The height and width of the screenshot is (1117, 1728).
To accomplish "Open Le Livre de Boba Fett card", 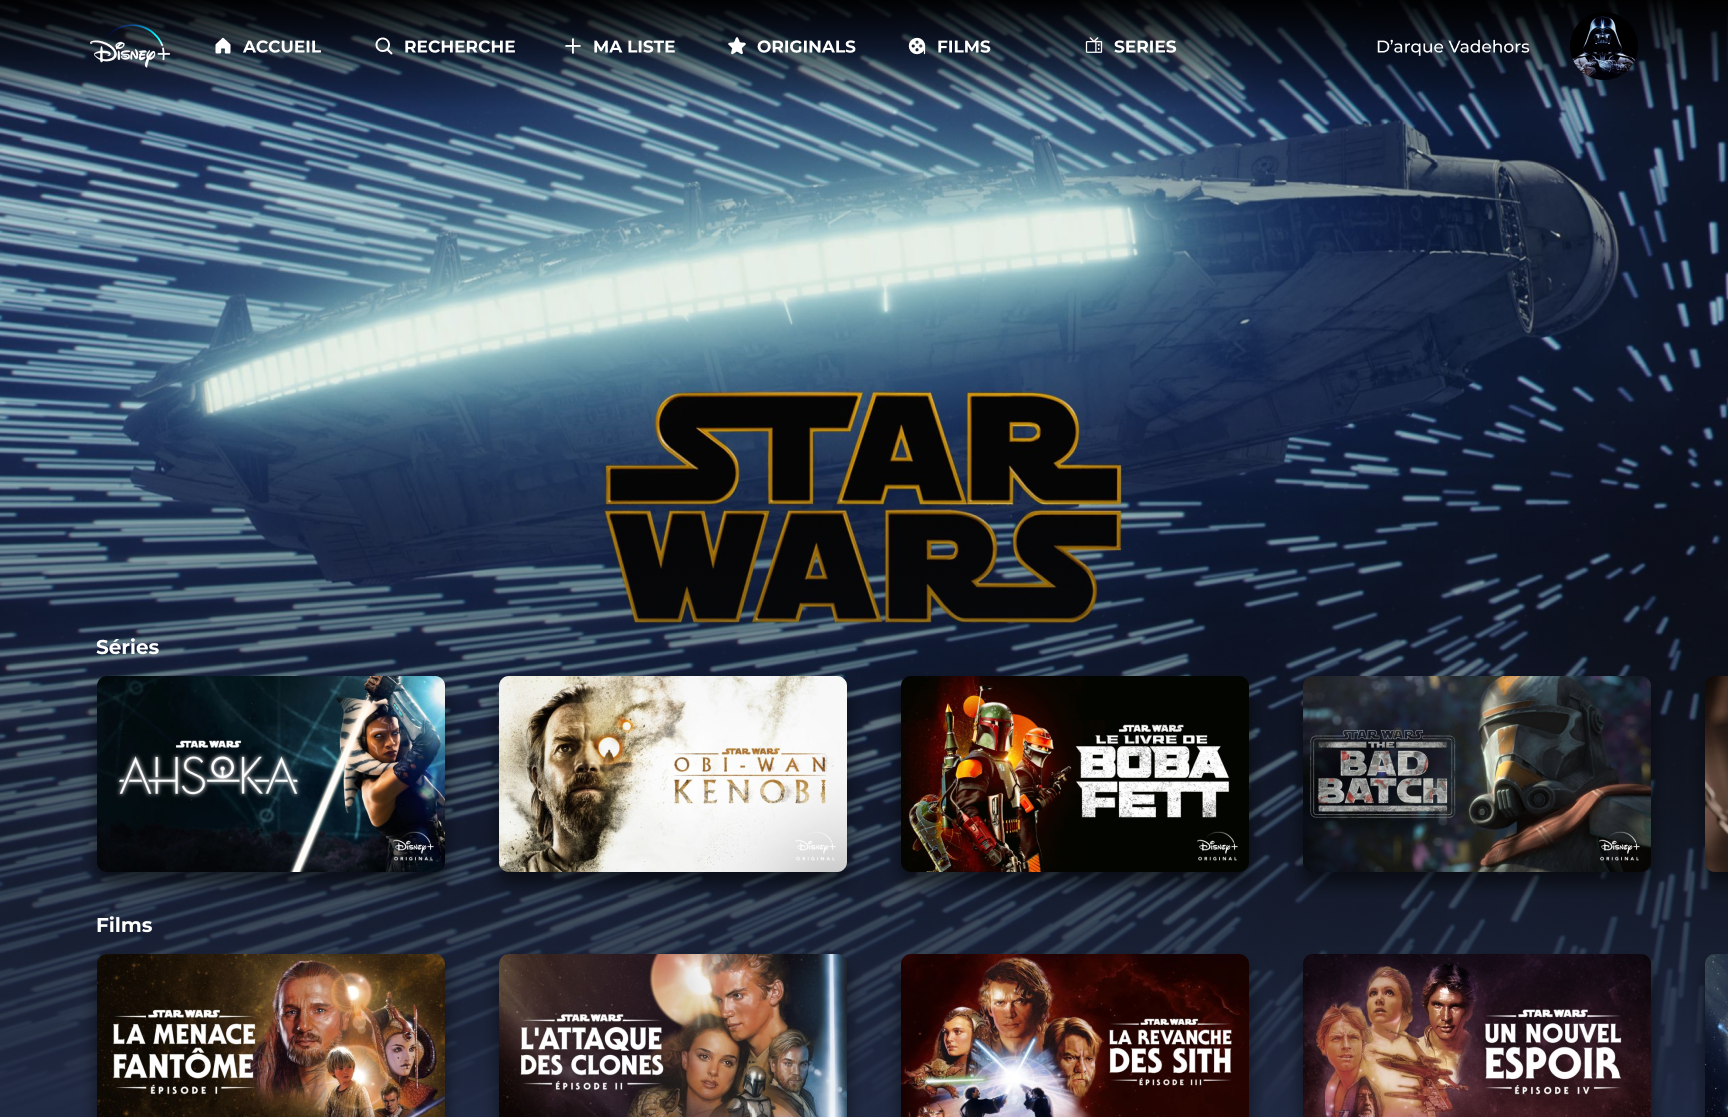I will click(1075, 774).
